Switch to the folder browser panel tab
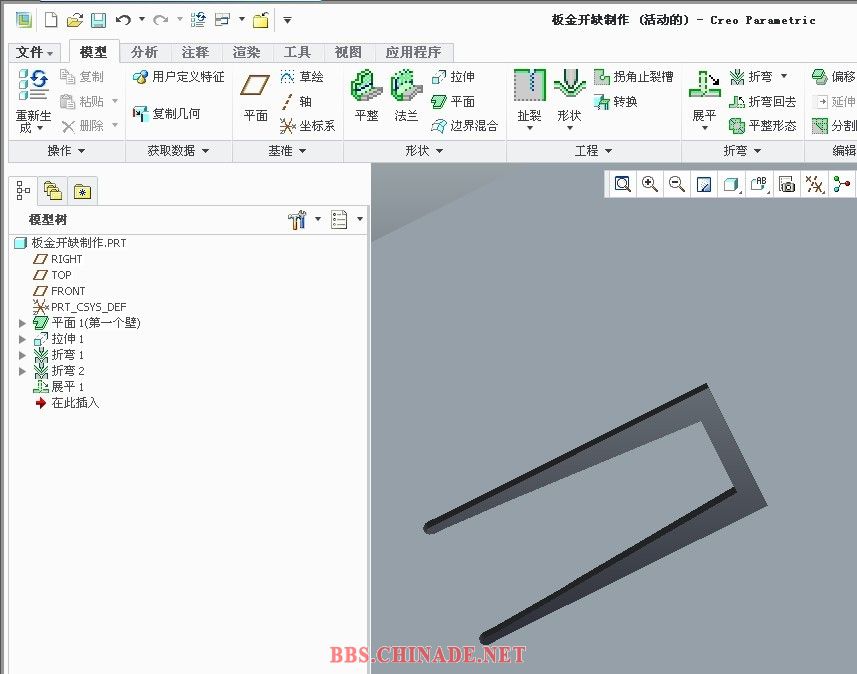This screenshot has height=674, width=857. [52, 191]
